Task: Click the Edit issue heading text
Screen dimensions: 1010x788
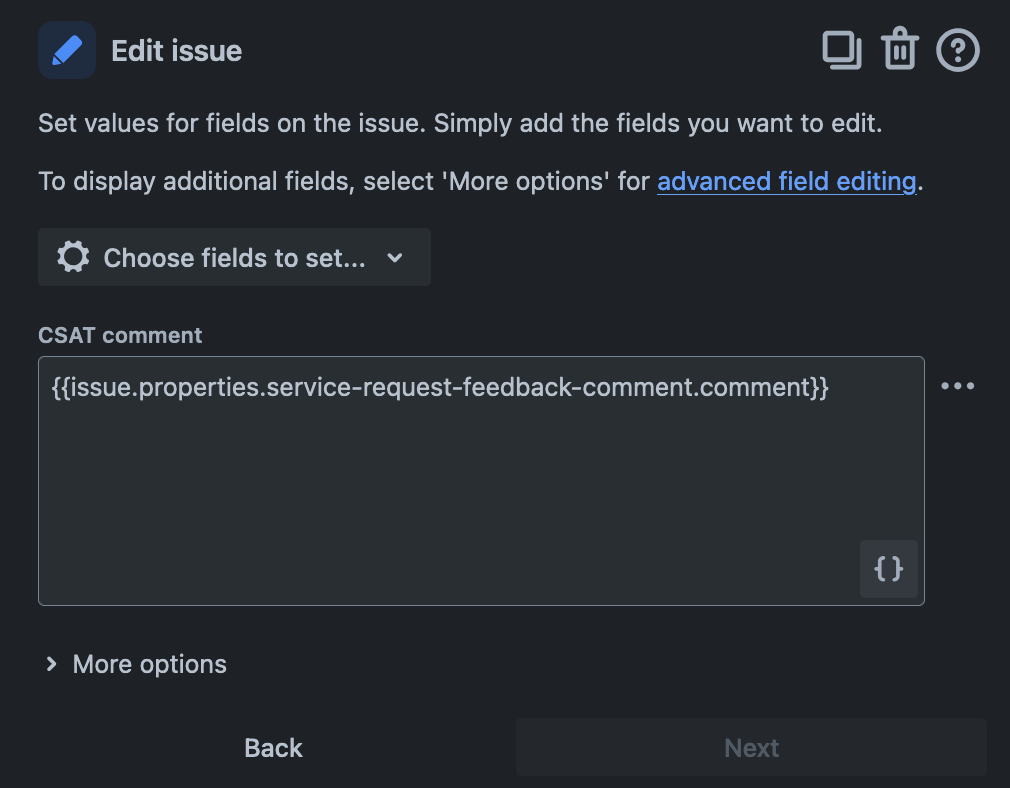Action: (176, 50)
